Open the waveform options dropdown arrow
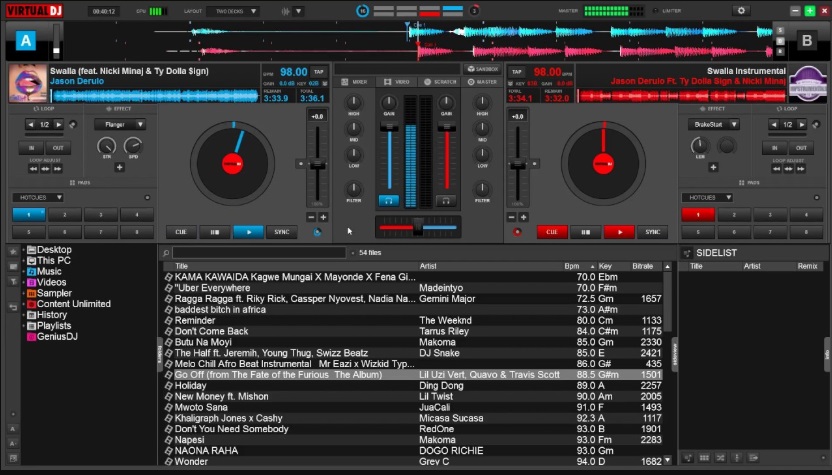This screenshot has width=832, height=475. tap(299, 11)
